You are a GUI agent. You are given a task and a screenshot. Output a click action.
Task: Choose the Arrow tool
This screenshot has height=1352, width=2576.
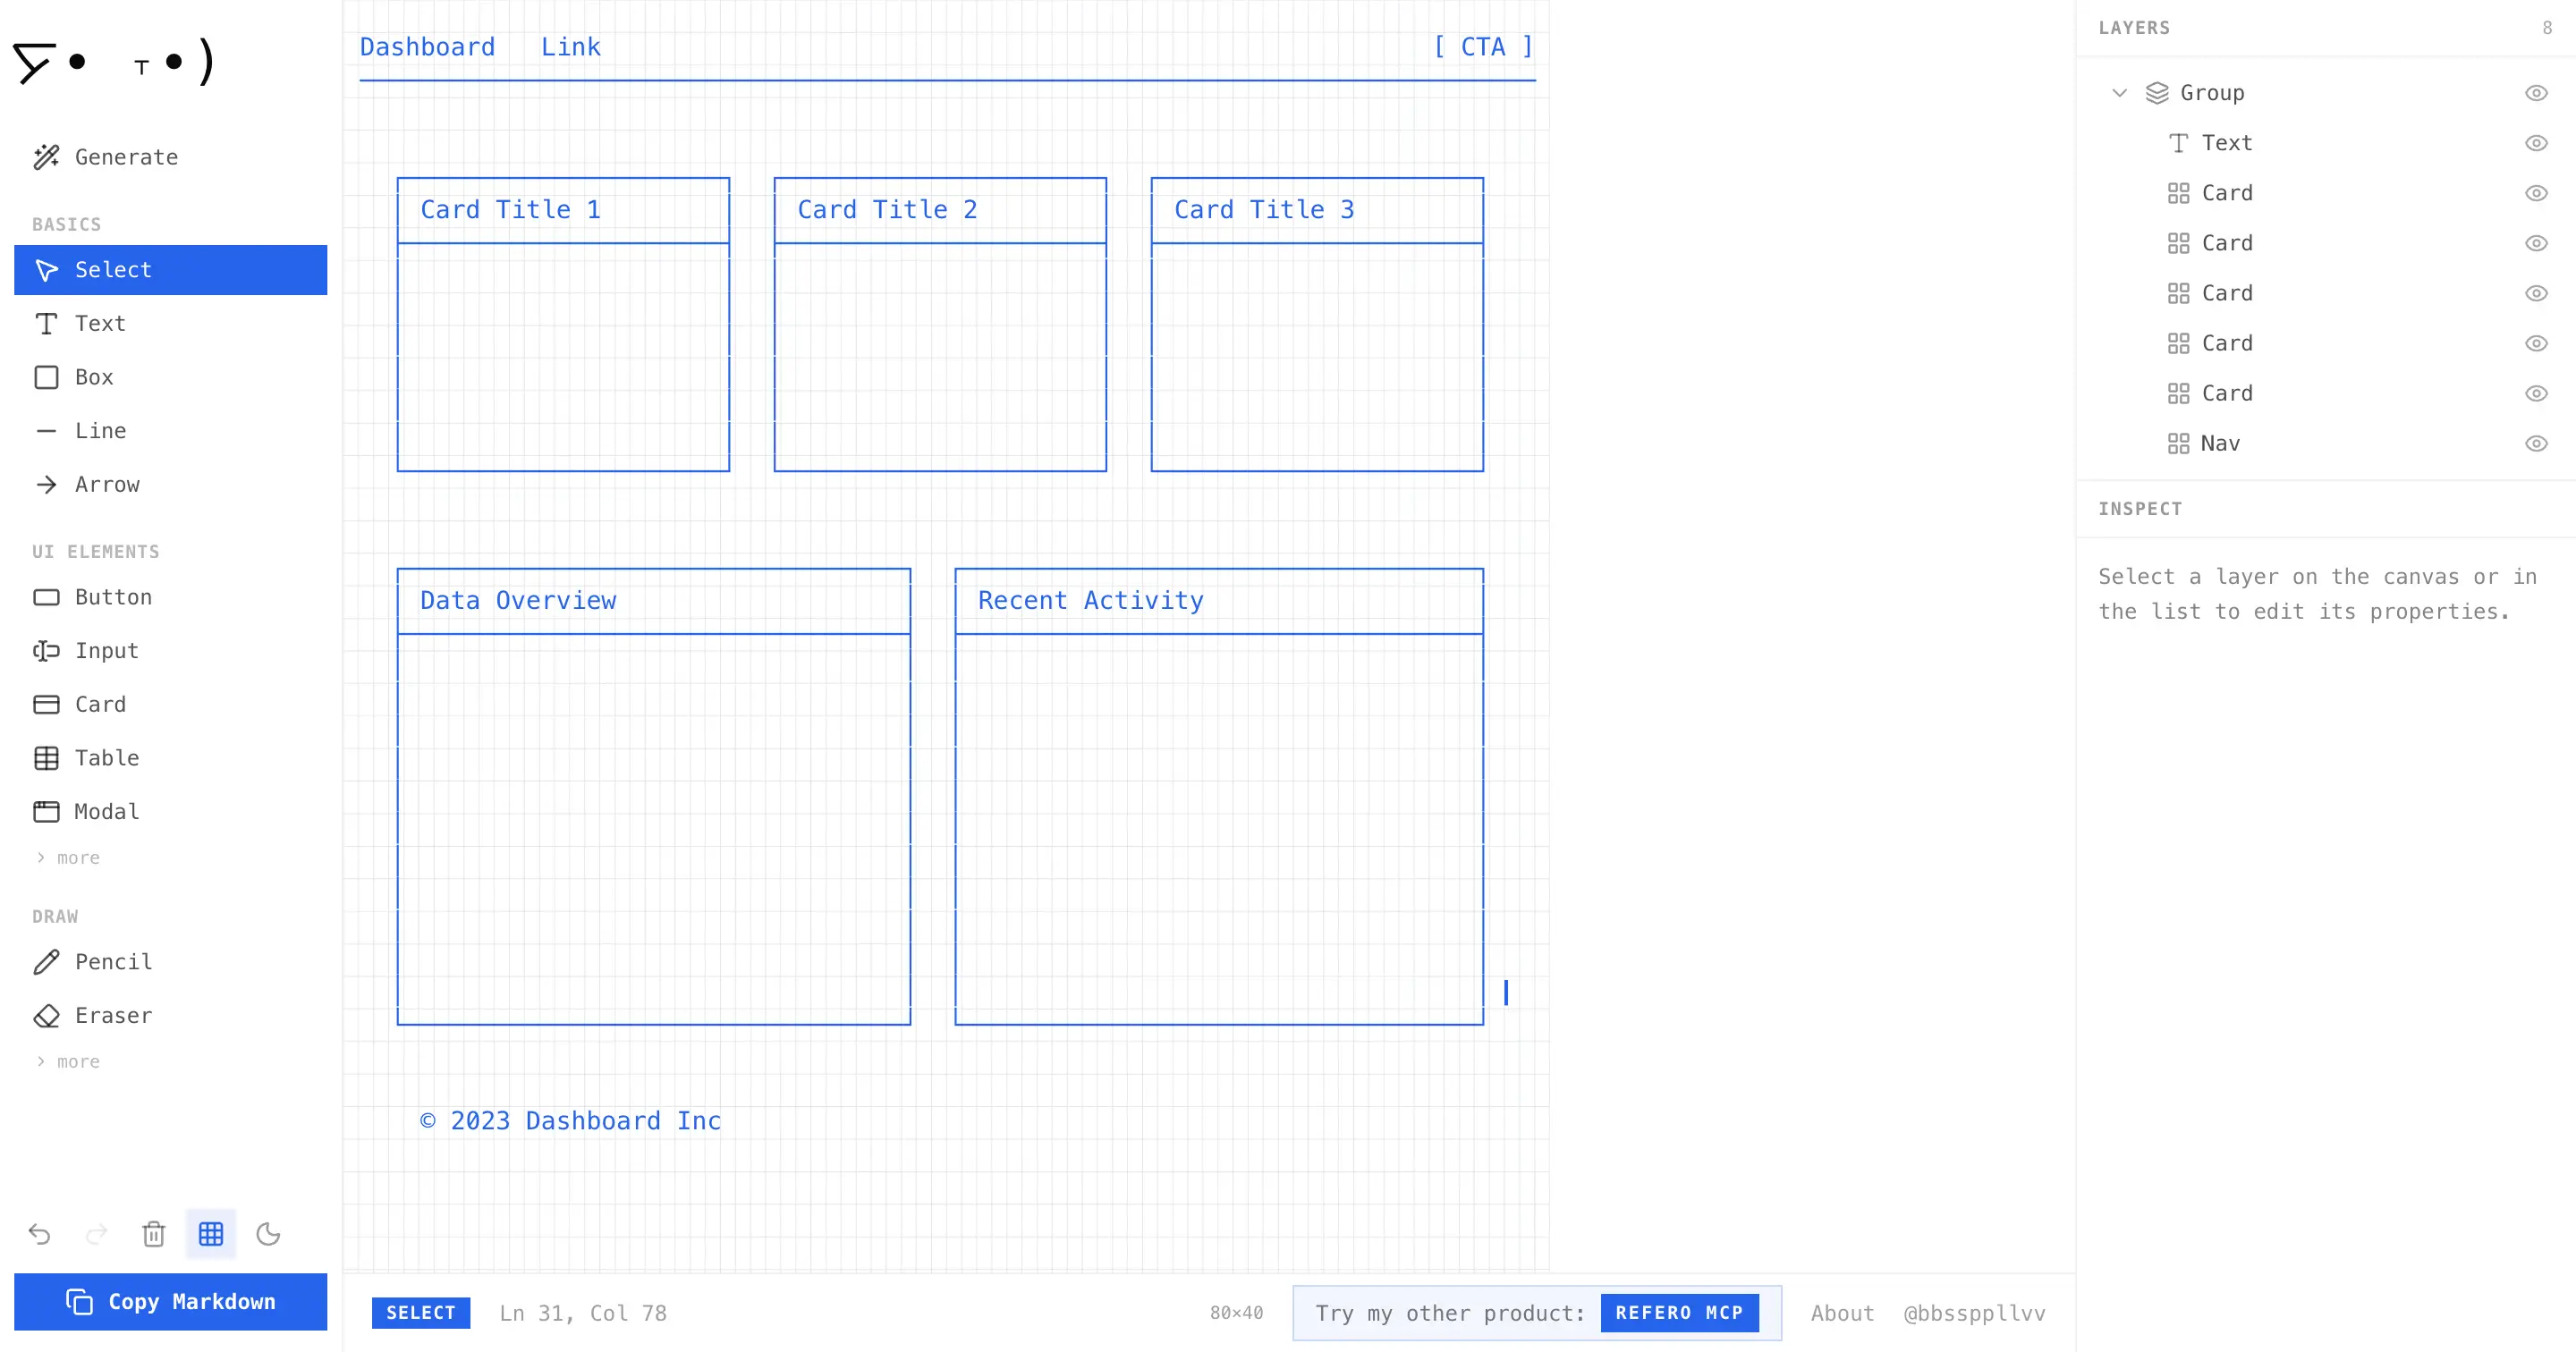170,485
